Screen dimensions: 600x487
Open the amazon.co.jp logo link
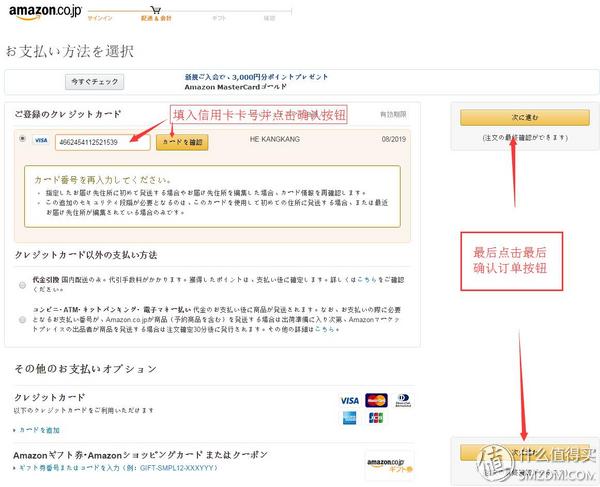coord(45,12)
